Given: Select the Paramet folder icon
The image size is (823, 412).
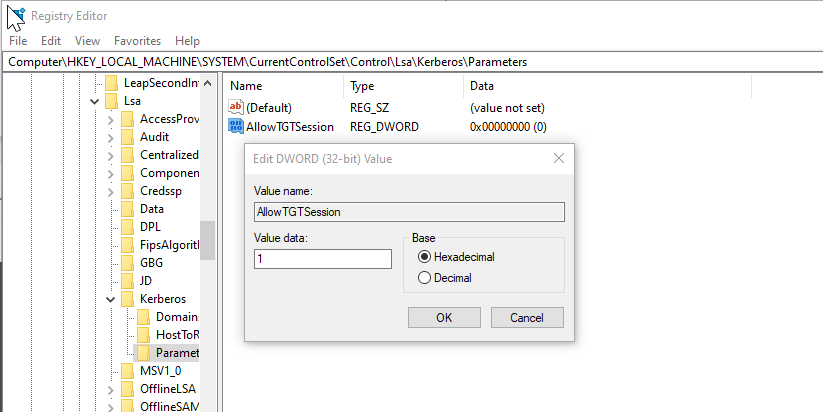Looking at the screenshot, I should pyautogui.click(x=143, y=353).
